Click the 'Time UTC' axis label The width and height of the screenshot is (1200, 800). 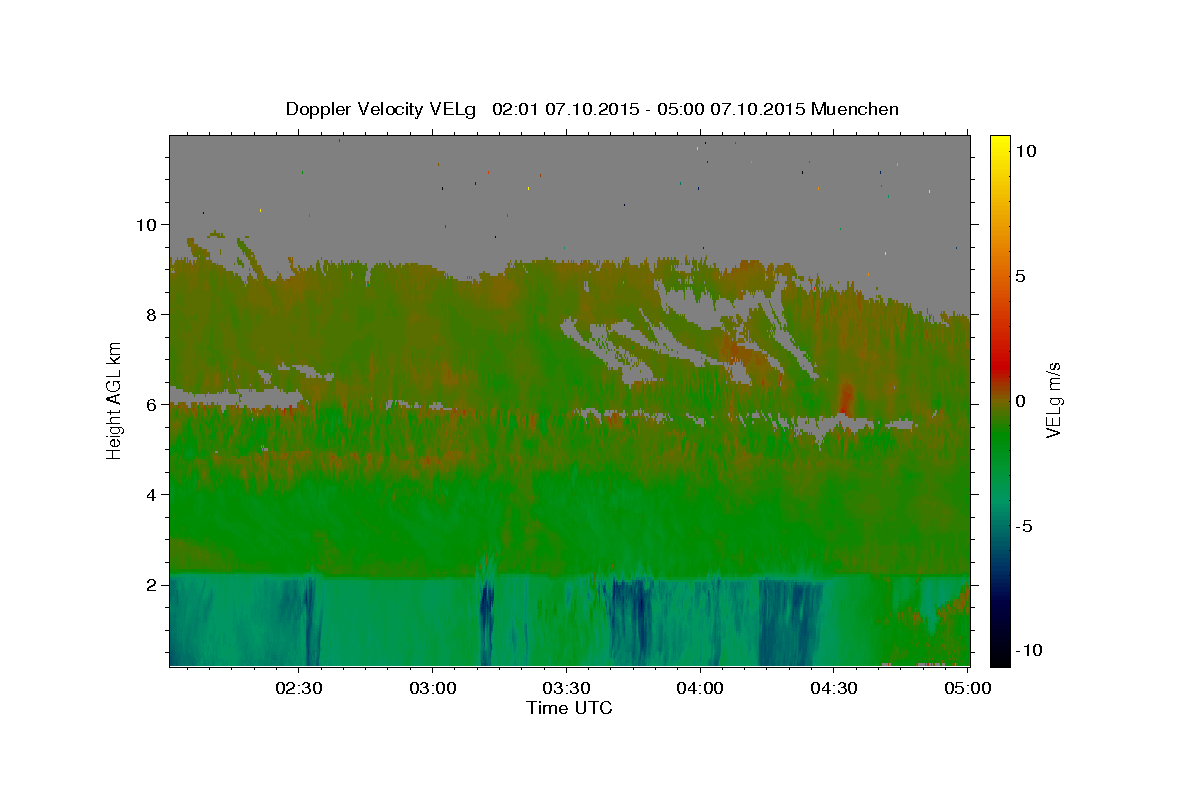tap(569, 708)
